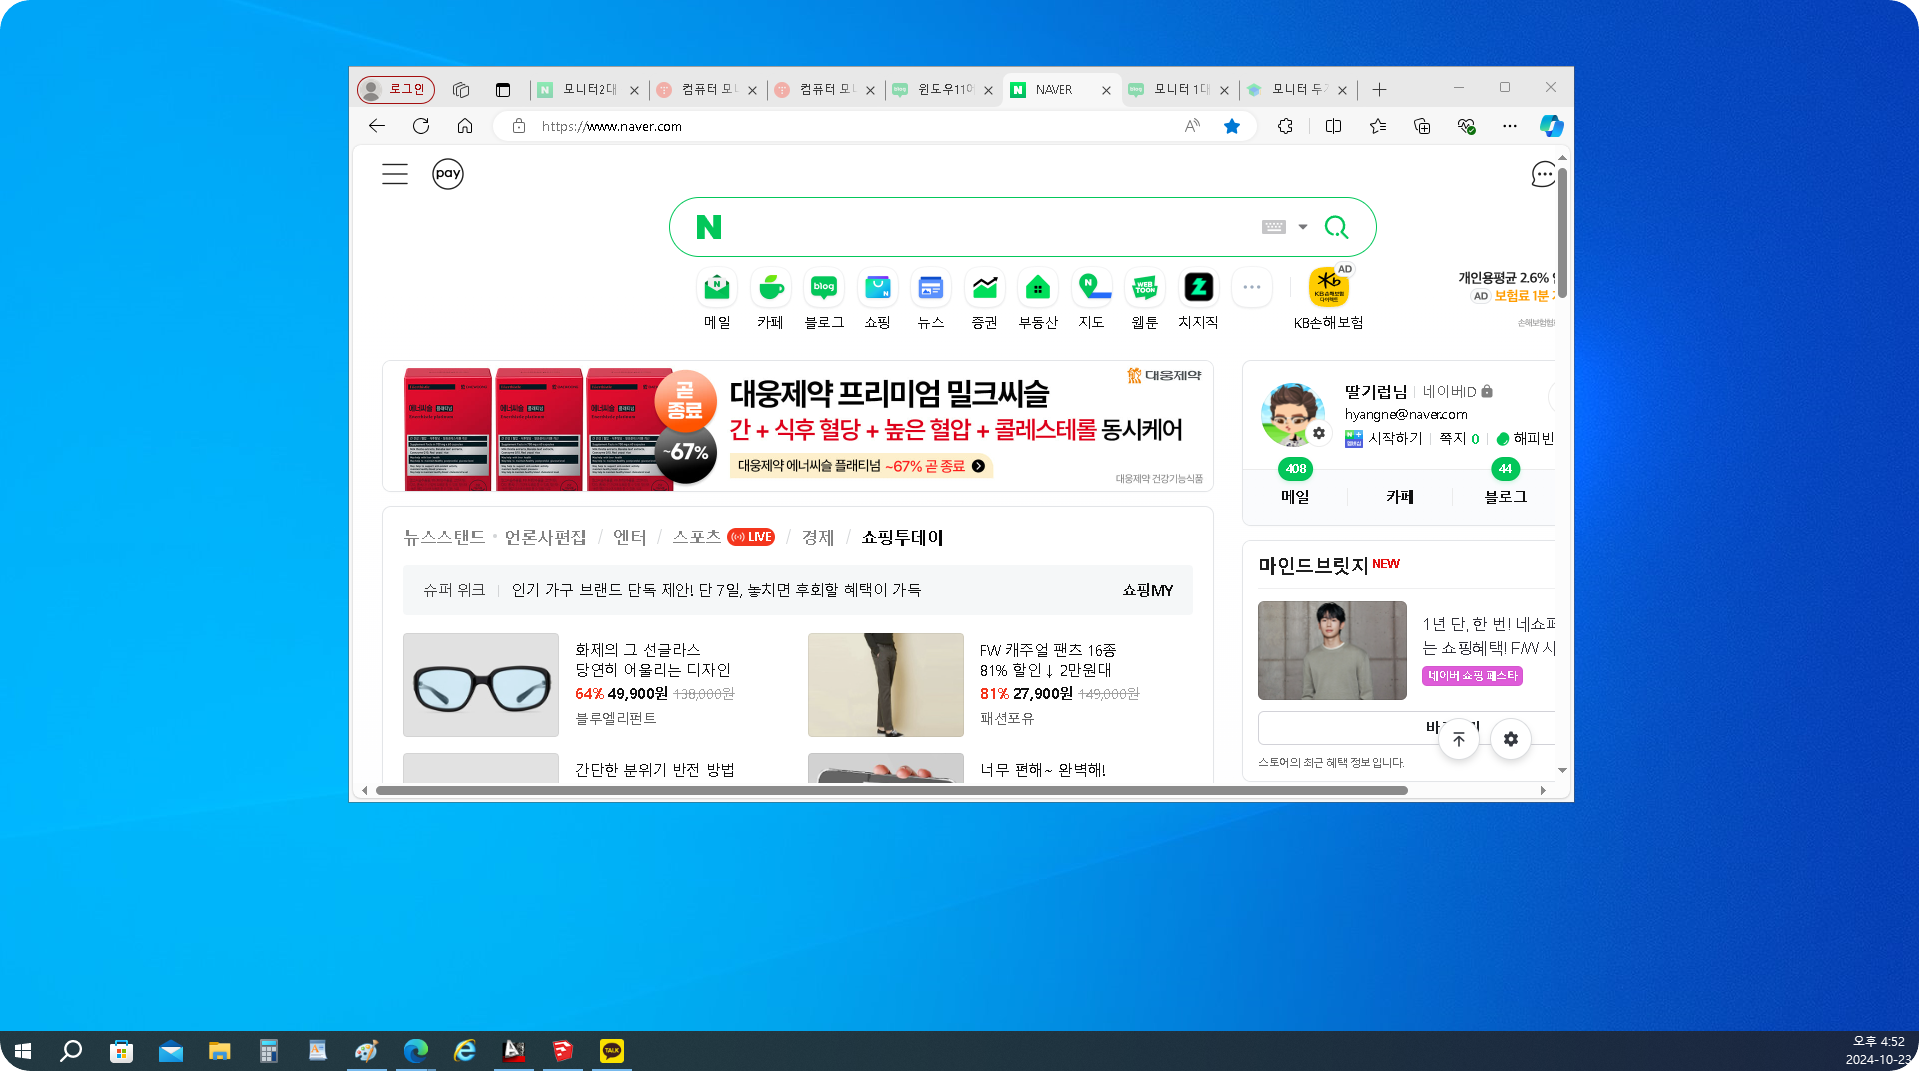Open the browser extensions icon
This screenshot has width=1919, height=1071.
pos(1285,126)
